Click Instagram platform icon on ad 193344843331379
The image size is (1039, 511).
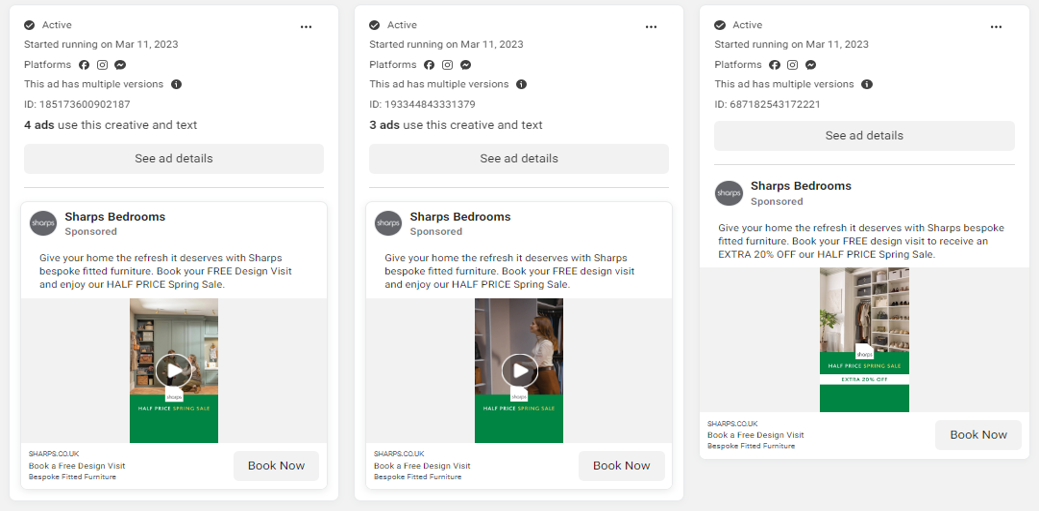point(447,65)
